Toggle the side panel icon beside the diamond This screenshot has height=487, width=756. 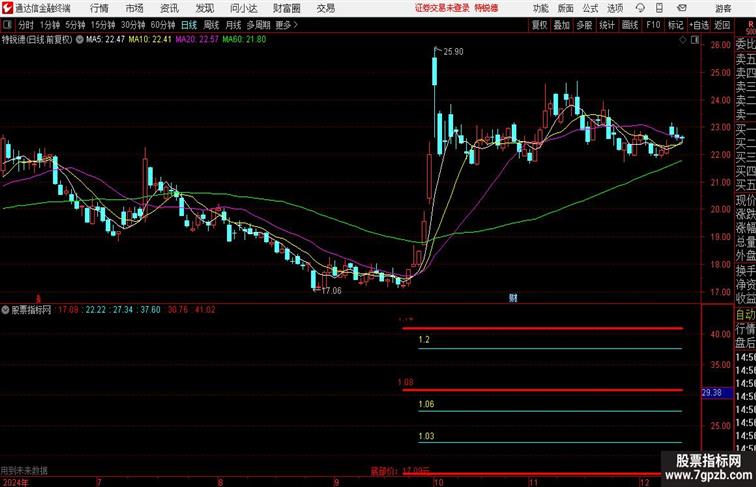coord(695,40)
